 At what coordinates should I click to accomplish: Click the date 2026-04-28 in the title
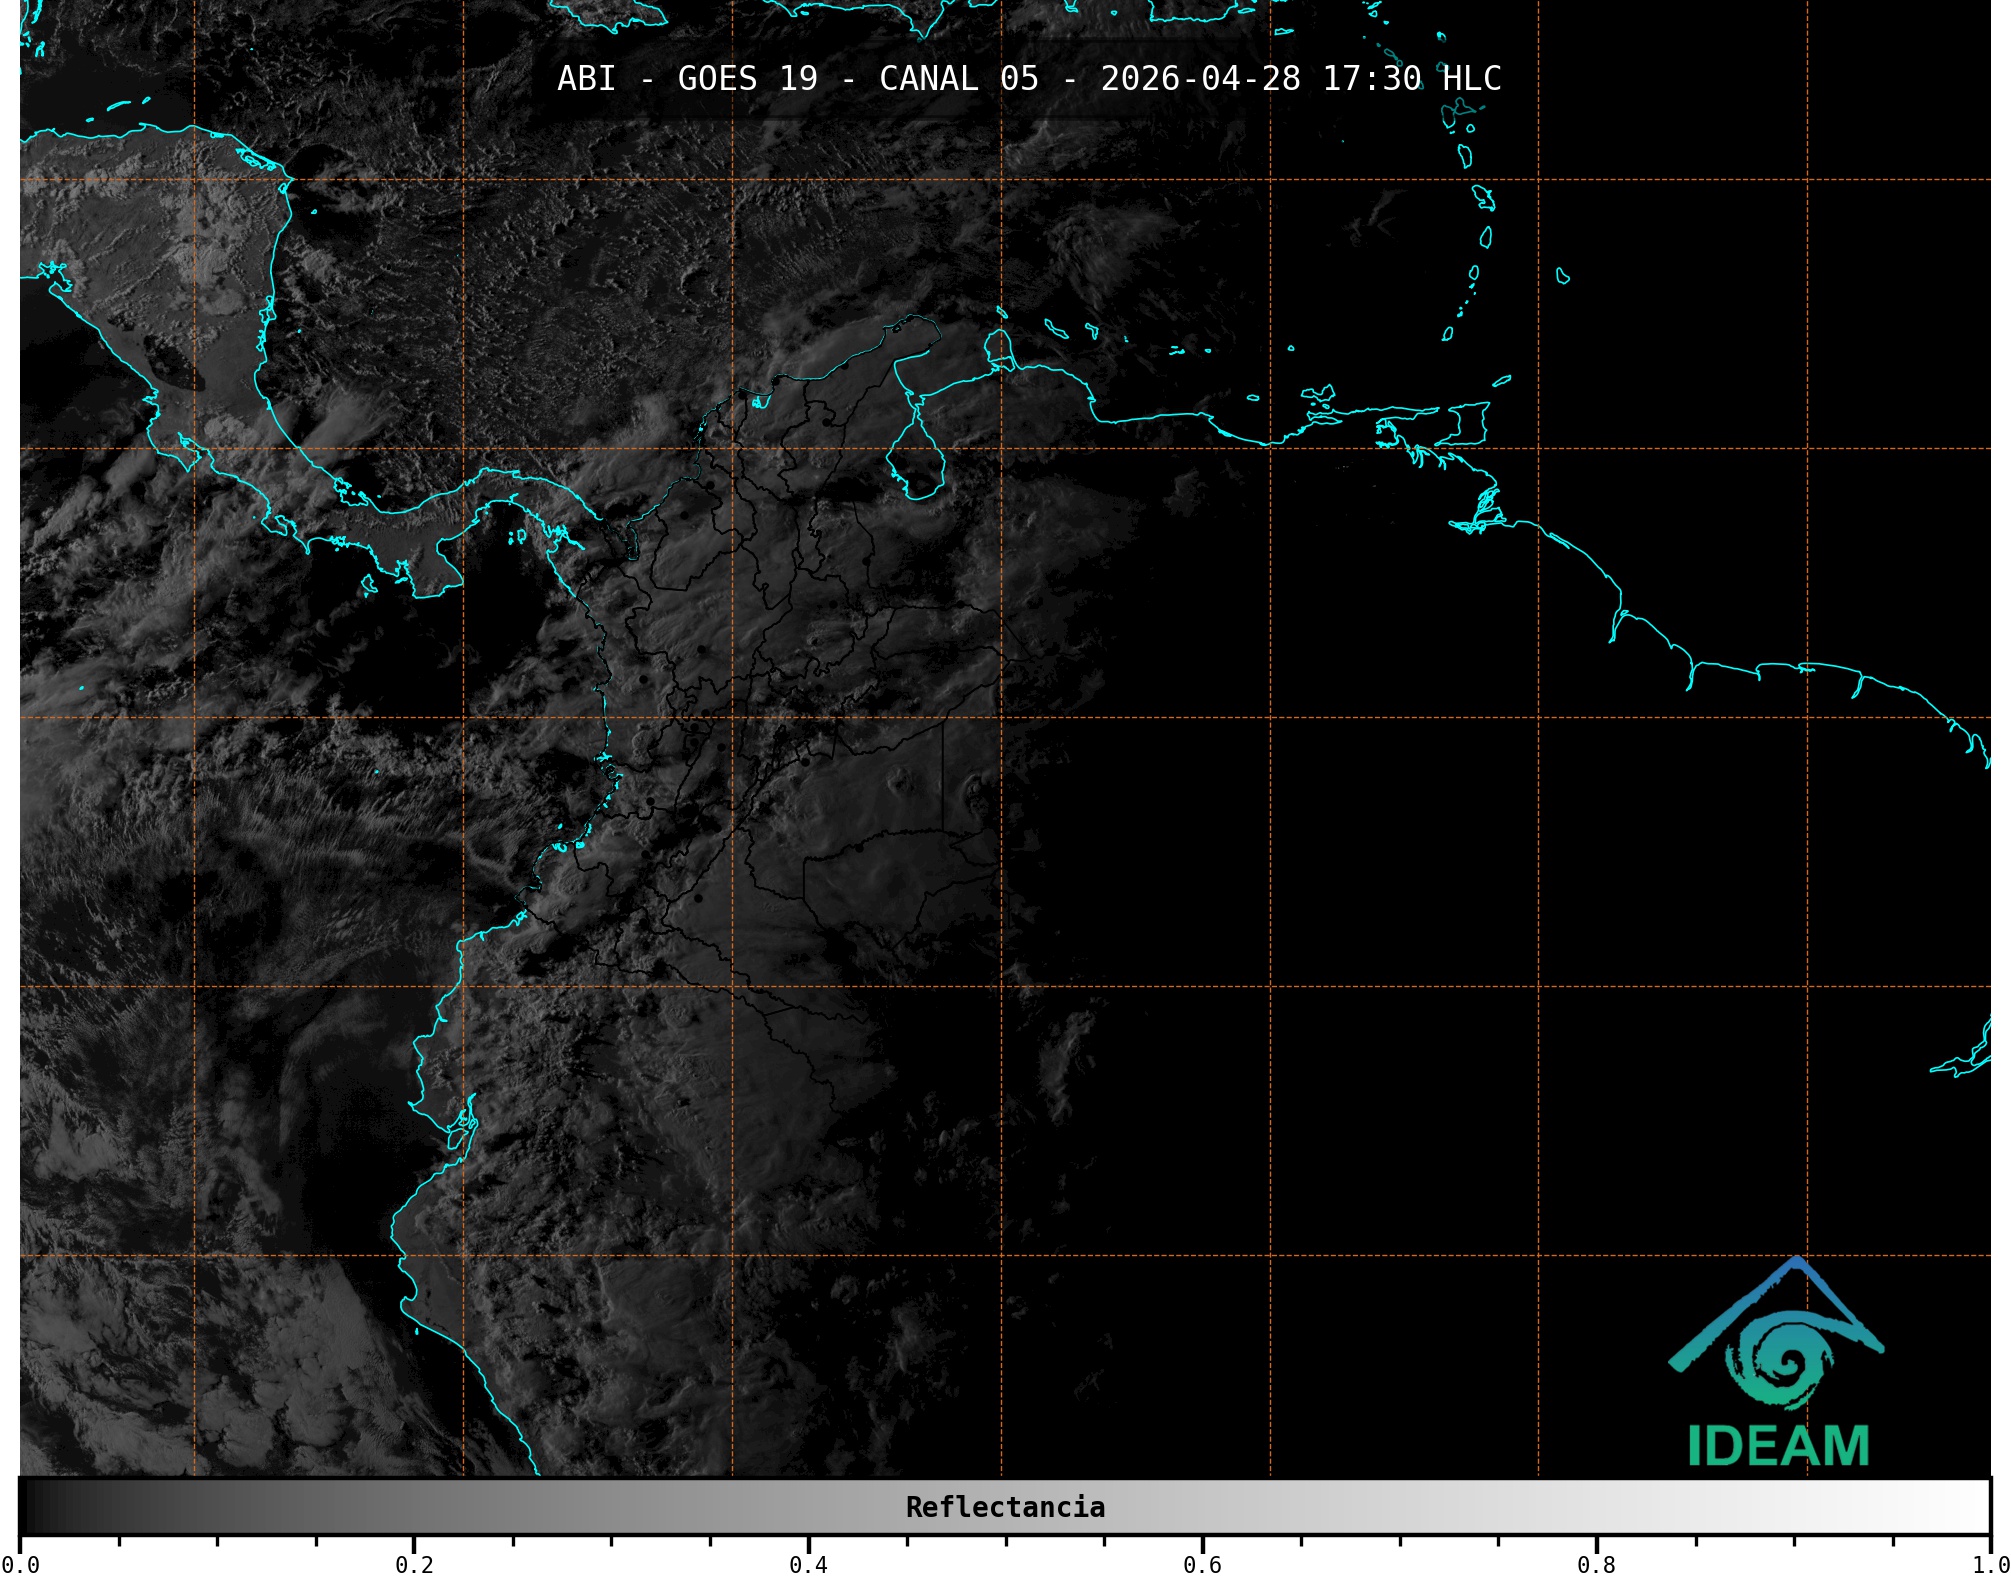1200,79
